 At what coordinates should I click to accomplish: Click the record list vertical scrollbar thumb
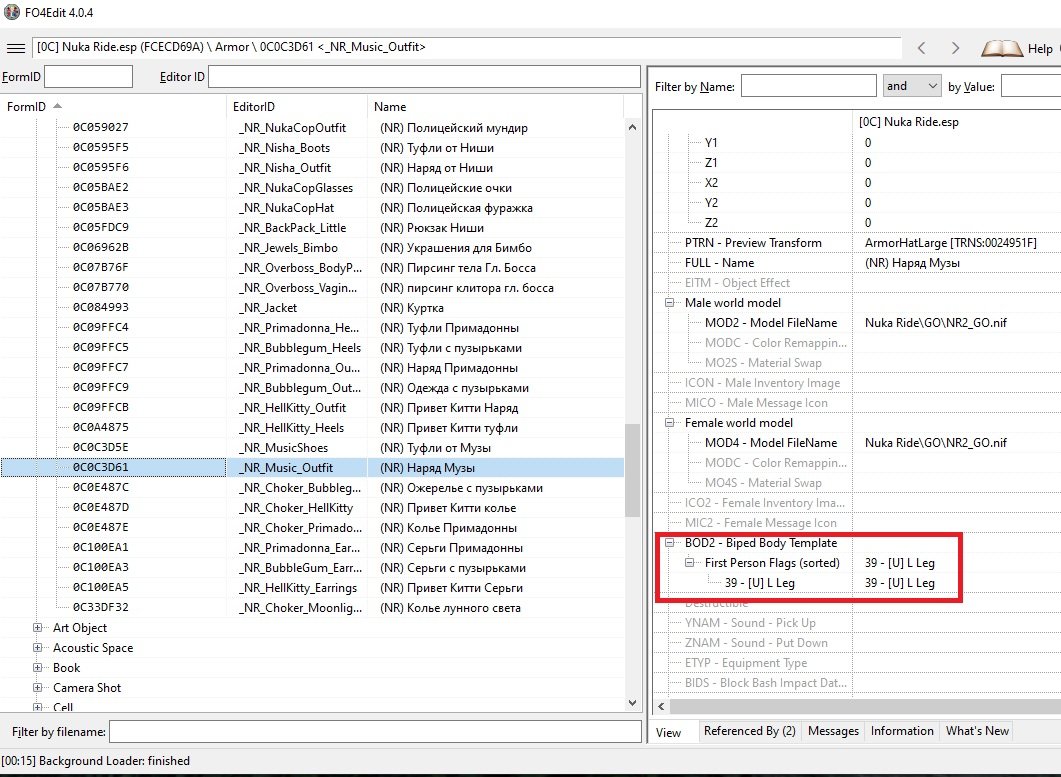[x=632, y=468]
